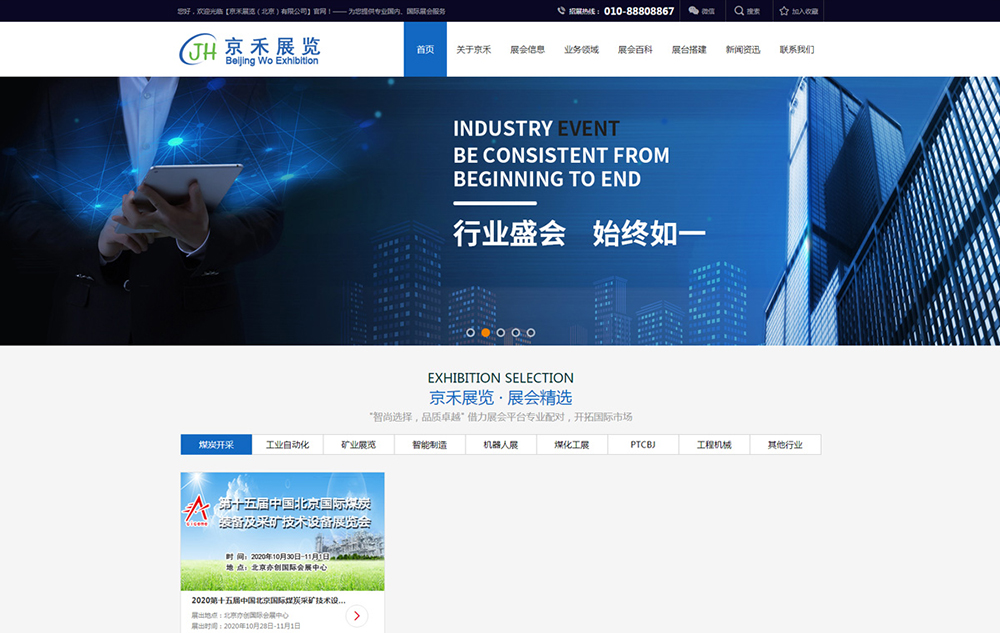The image size is (1000, 633).
Task: Click the red arrow icon on exhibition card
Action: 357,616
